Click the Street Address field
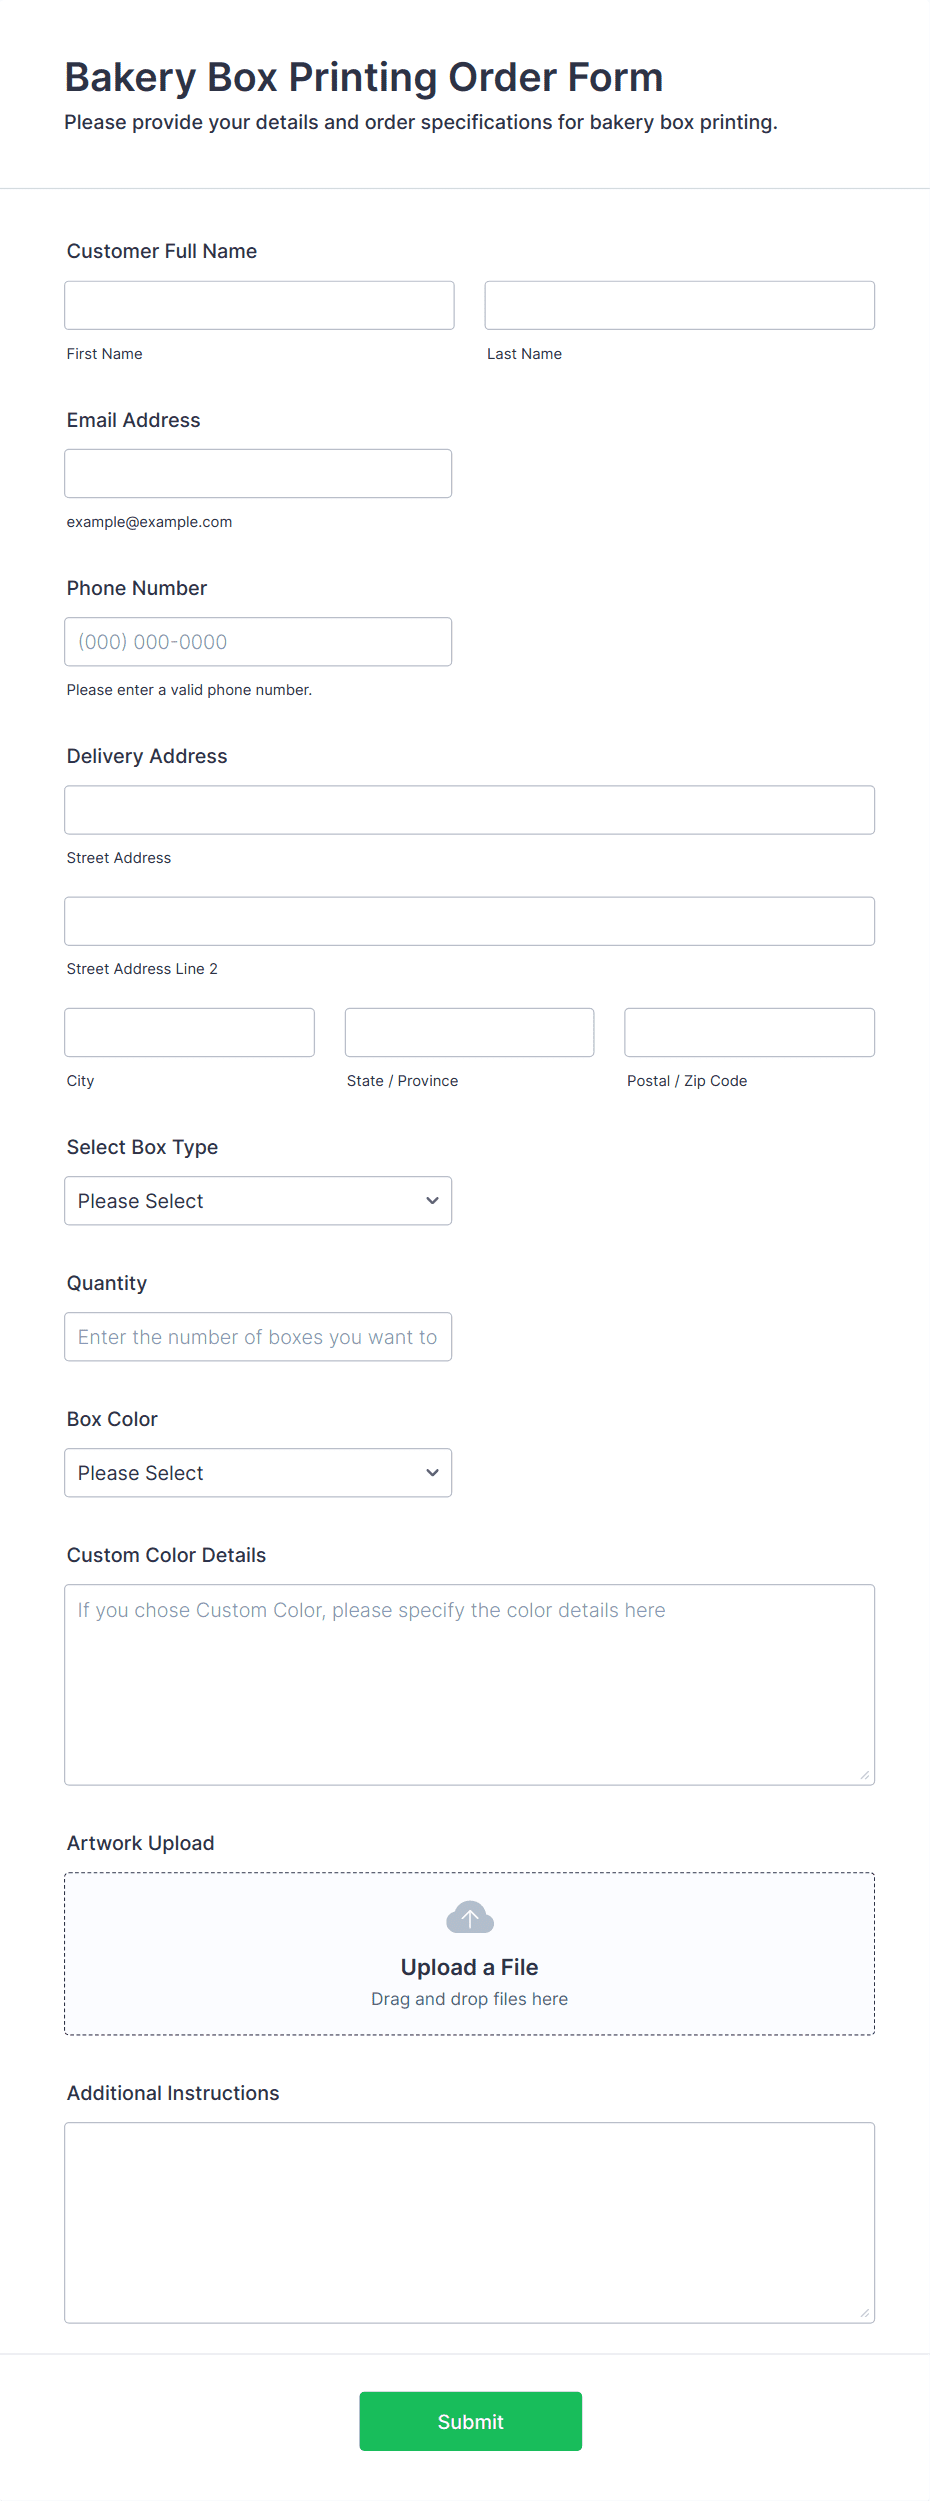 click(x=469, y=810)
